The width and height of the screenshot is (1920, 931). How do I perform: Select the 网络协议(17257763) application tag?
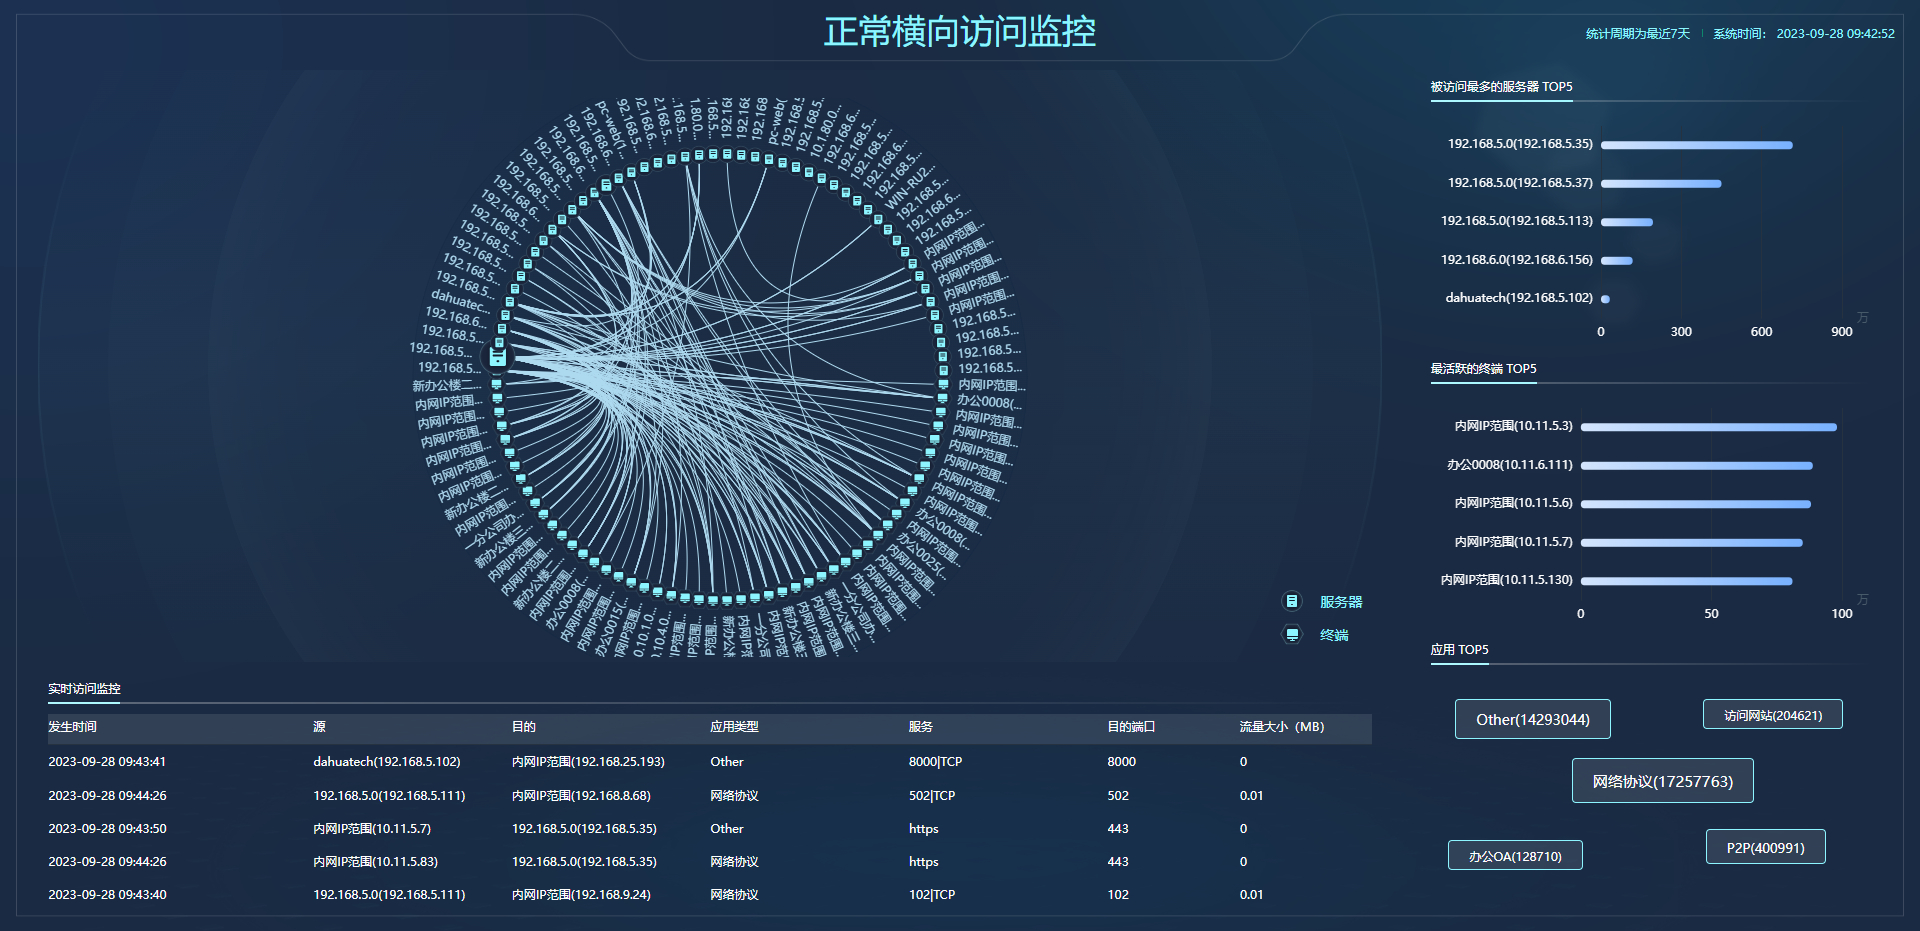pos(1662,781)
